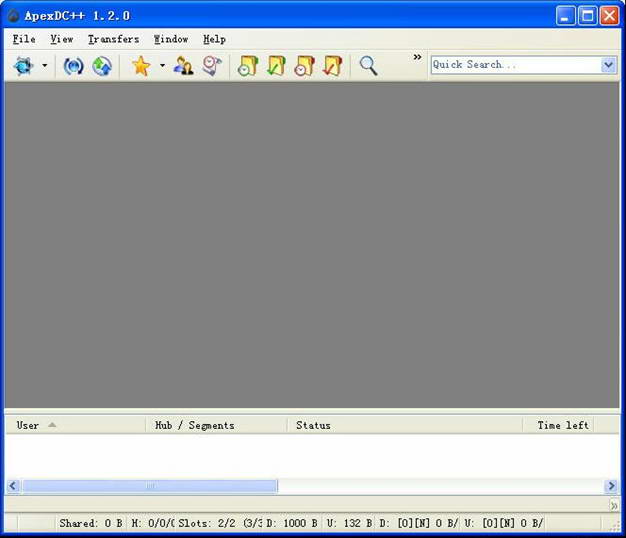Open the Window menu

[x=171, y=39]
